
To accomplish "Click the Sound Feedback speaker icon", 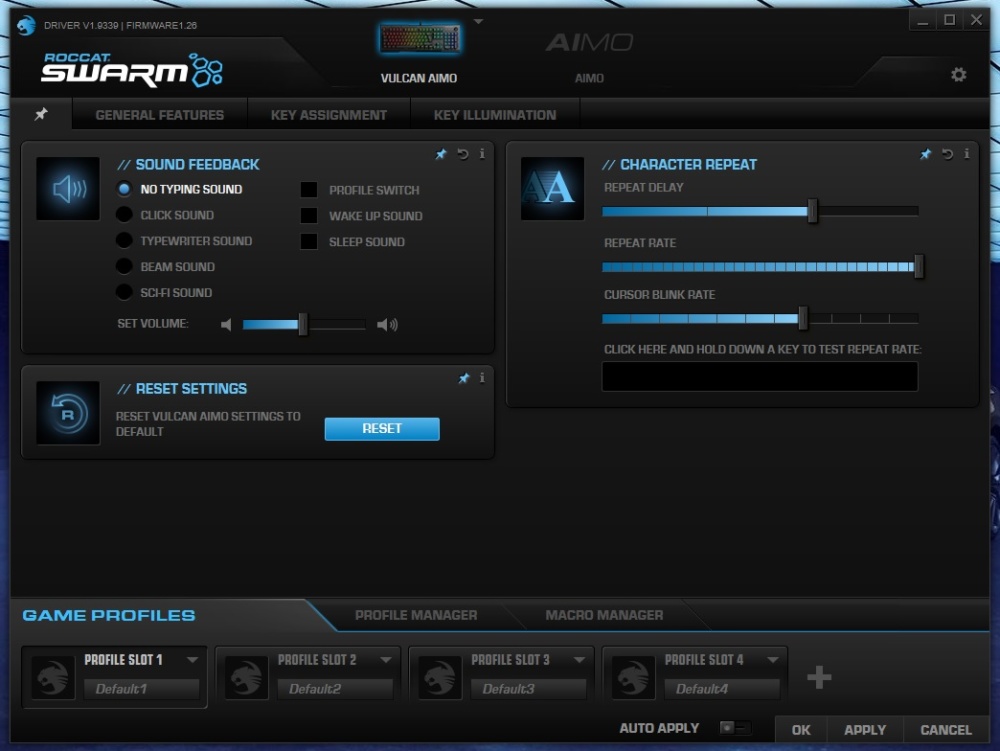I will click(x=68, y=189).
